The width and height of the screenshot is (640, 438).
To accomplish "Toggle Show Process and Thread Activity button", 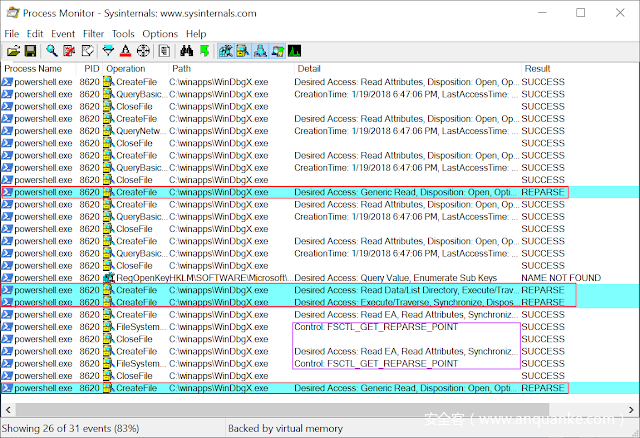I will tap(278, 51).
